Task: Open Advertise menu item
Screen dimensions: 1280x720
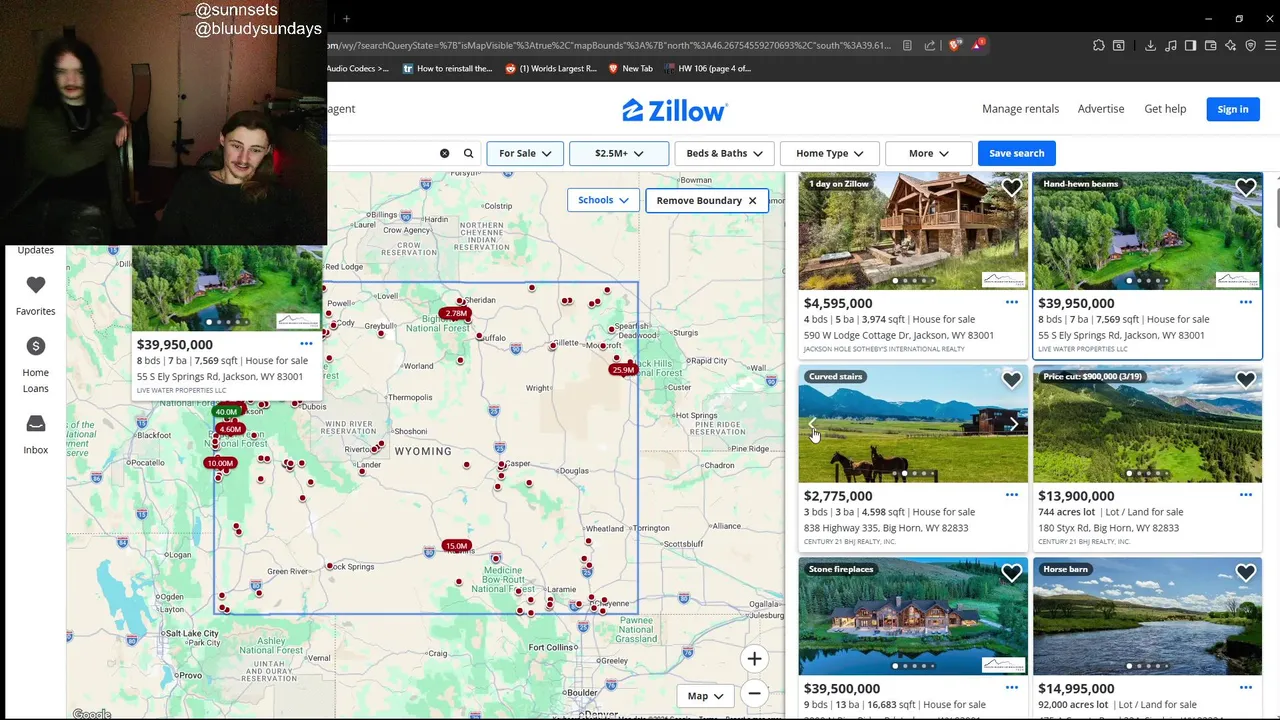Action: (1101, 109)
